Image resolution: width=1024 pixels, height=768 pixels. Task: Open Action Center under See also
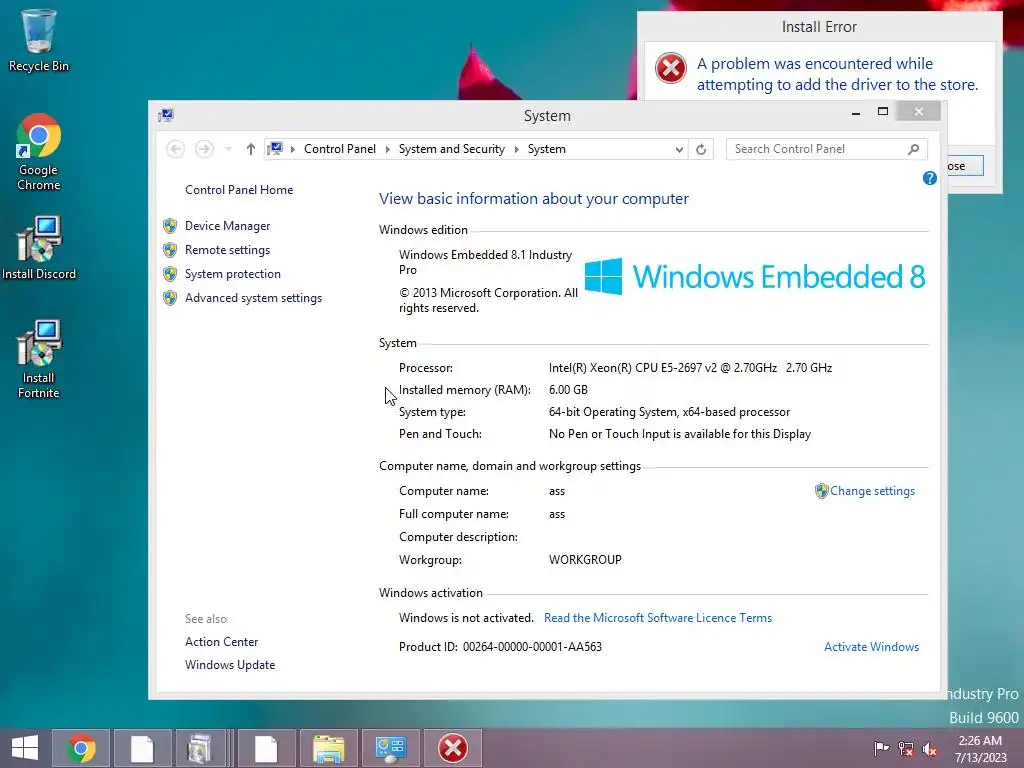tap(221, 642)
